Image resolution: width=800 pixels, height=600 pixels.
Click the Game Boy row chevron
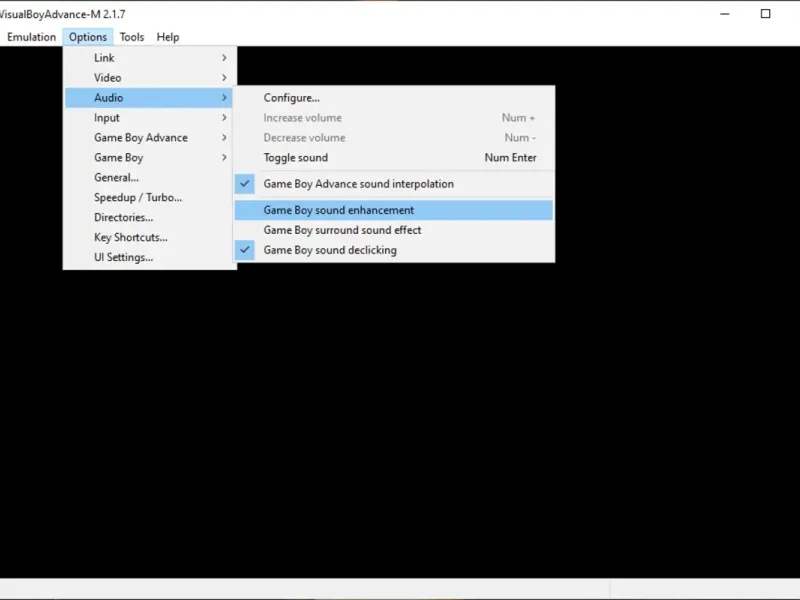point(224,157)
